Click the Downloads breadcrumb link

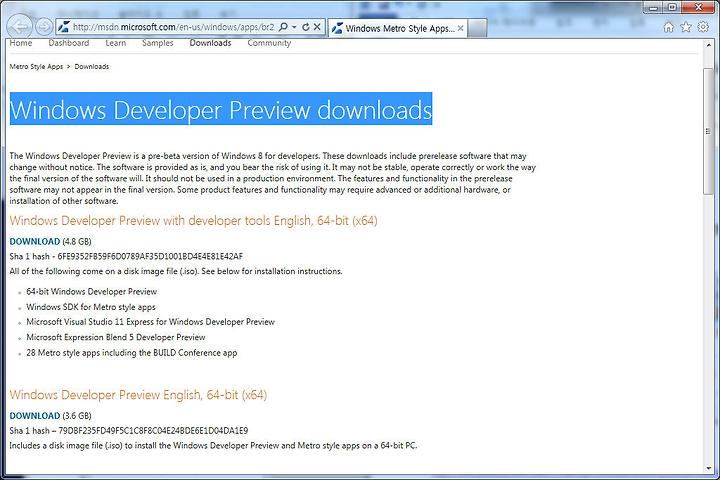(92, 67)
